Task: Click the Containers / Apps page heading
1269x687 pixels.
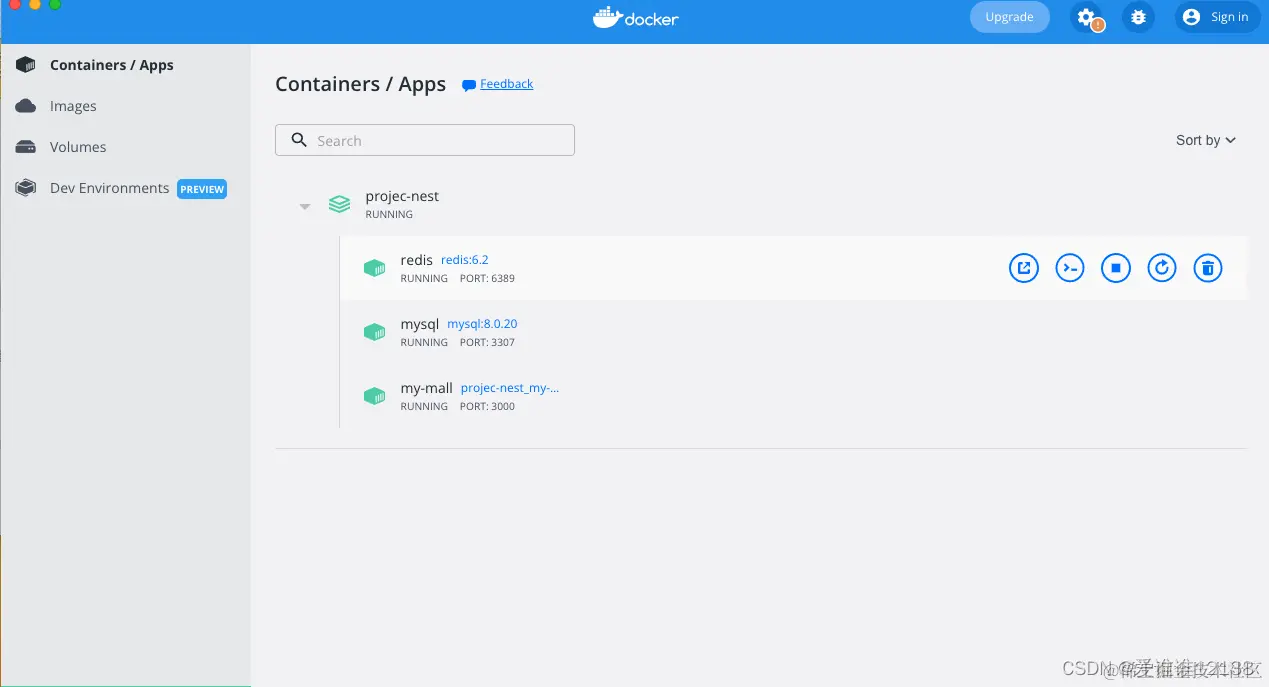Action: tap(360, 84)
